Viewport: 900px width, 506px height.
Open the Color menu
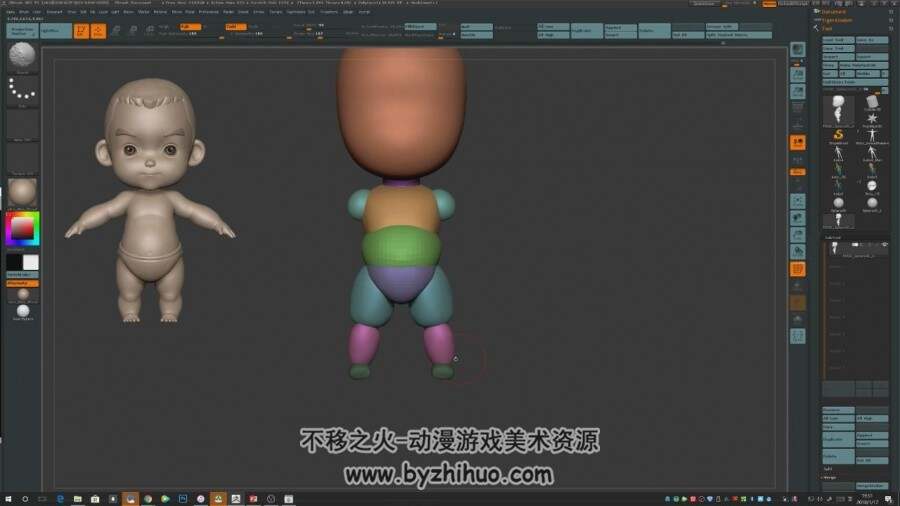[37, 11]
